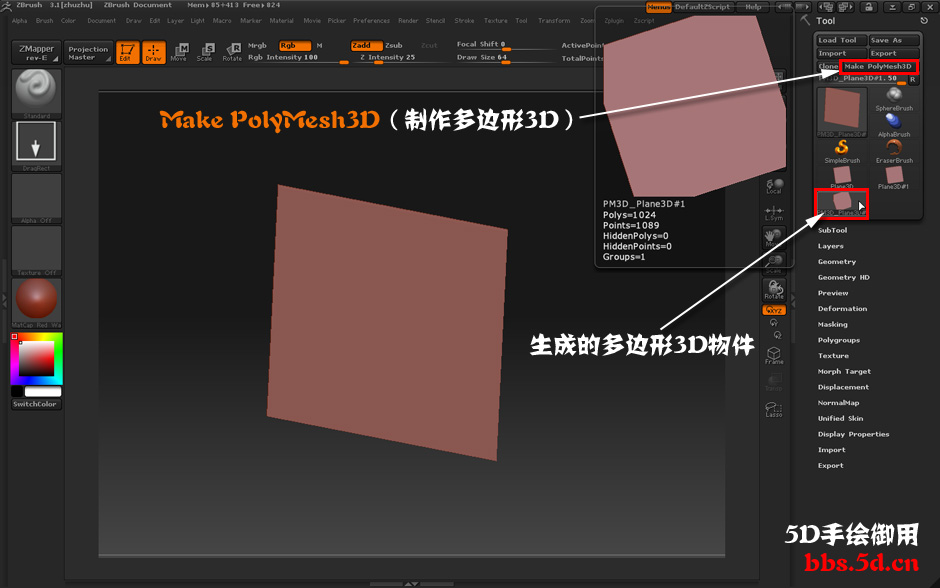
Task: Open the MatCap Red Wax material selector
Action: [37, 303]
